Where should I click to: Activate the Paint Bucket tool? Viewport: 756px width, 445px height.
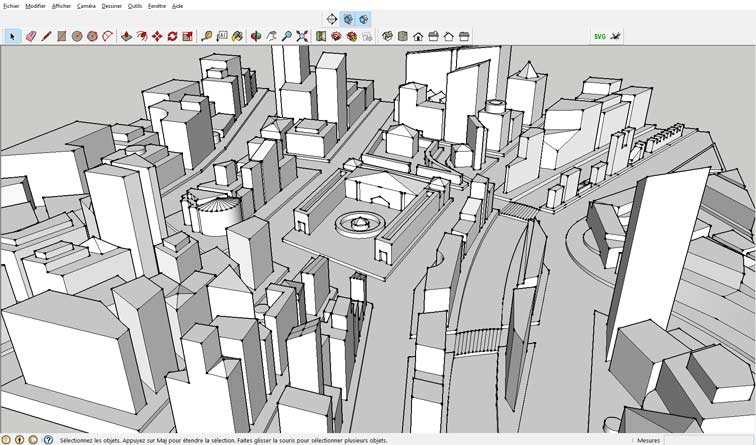click(x=238, y=36)
